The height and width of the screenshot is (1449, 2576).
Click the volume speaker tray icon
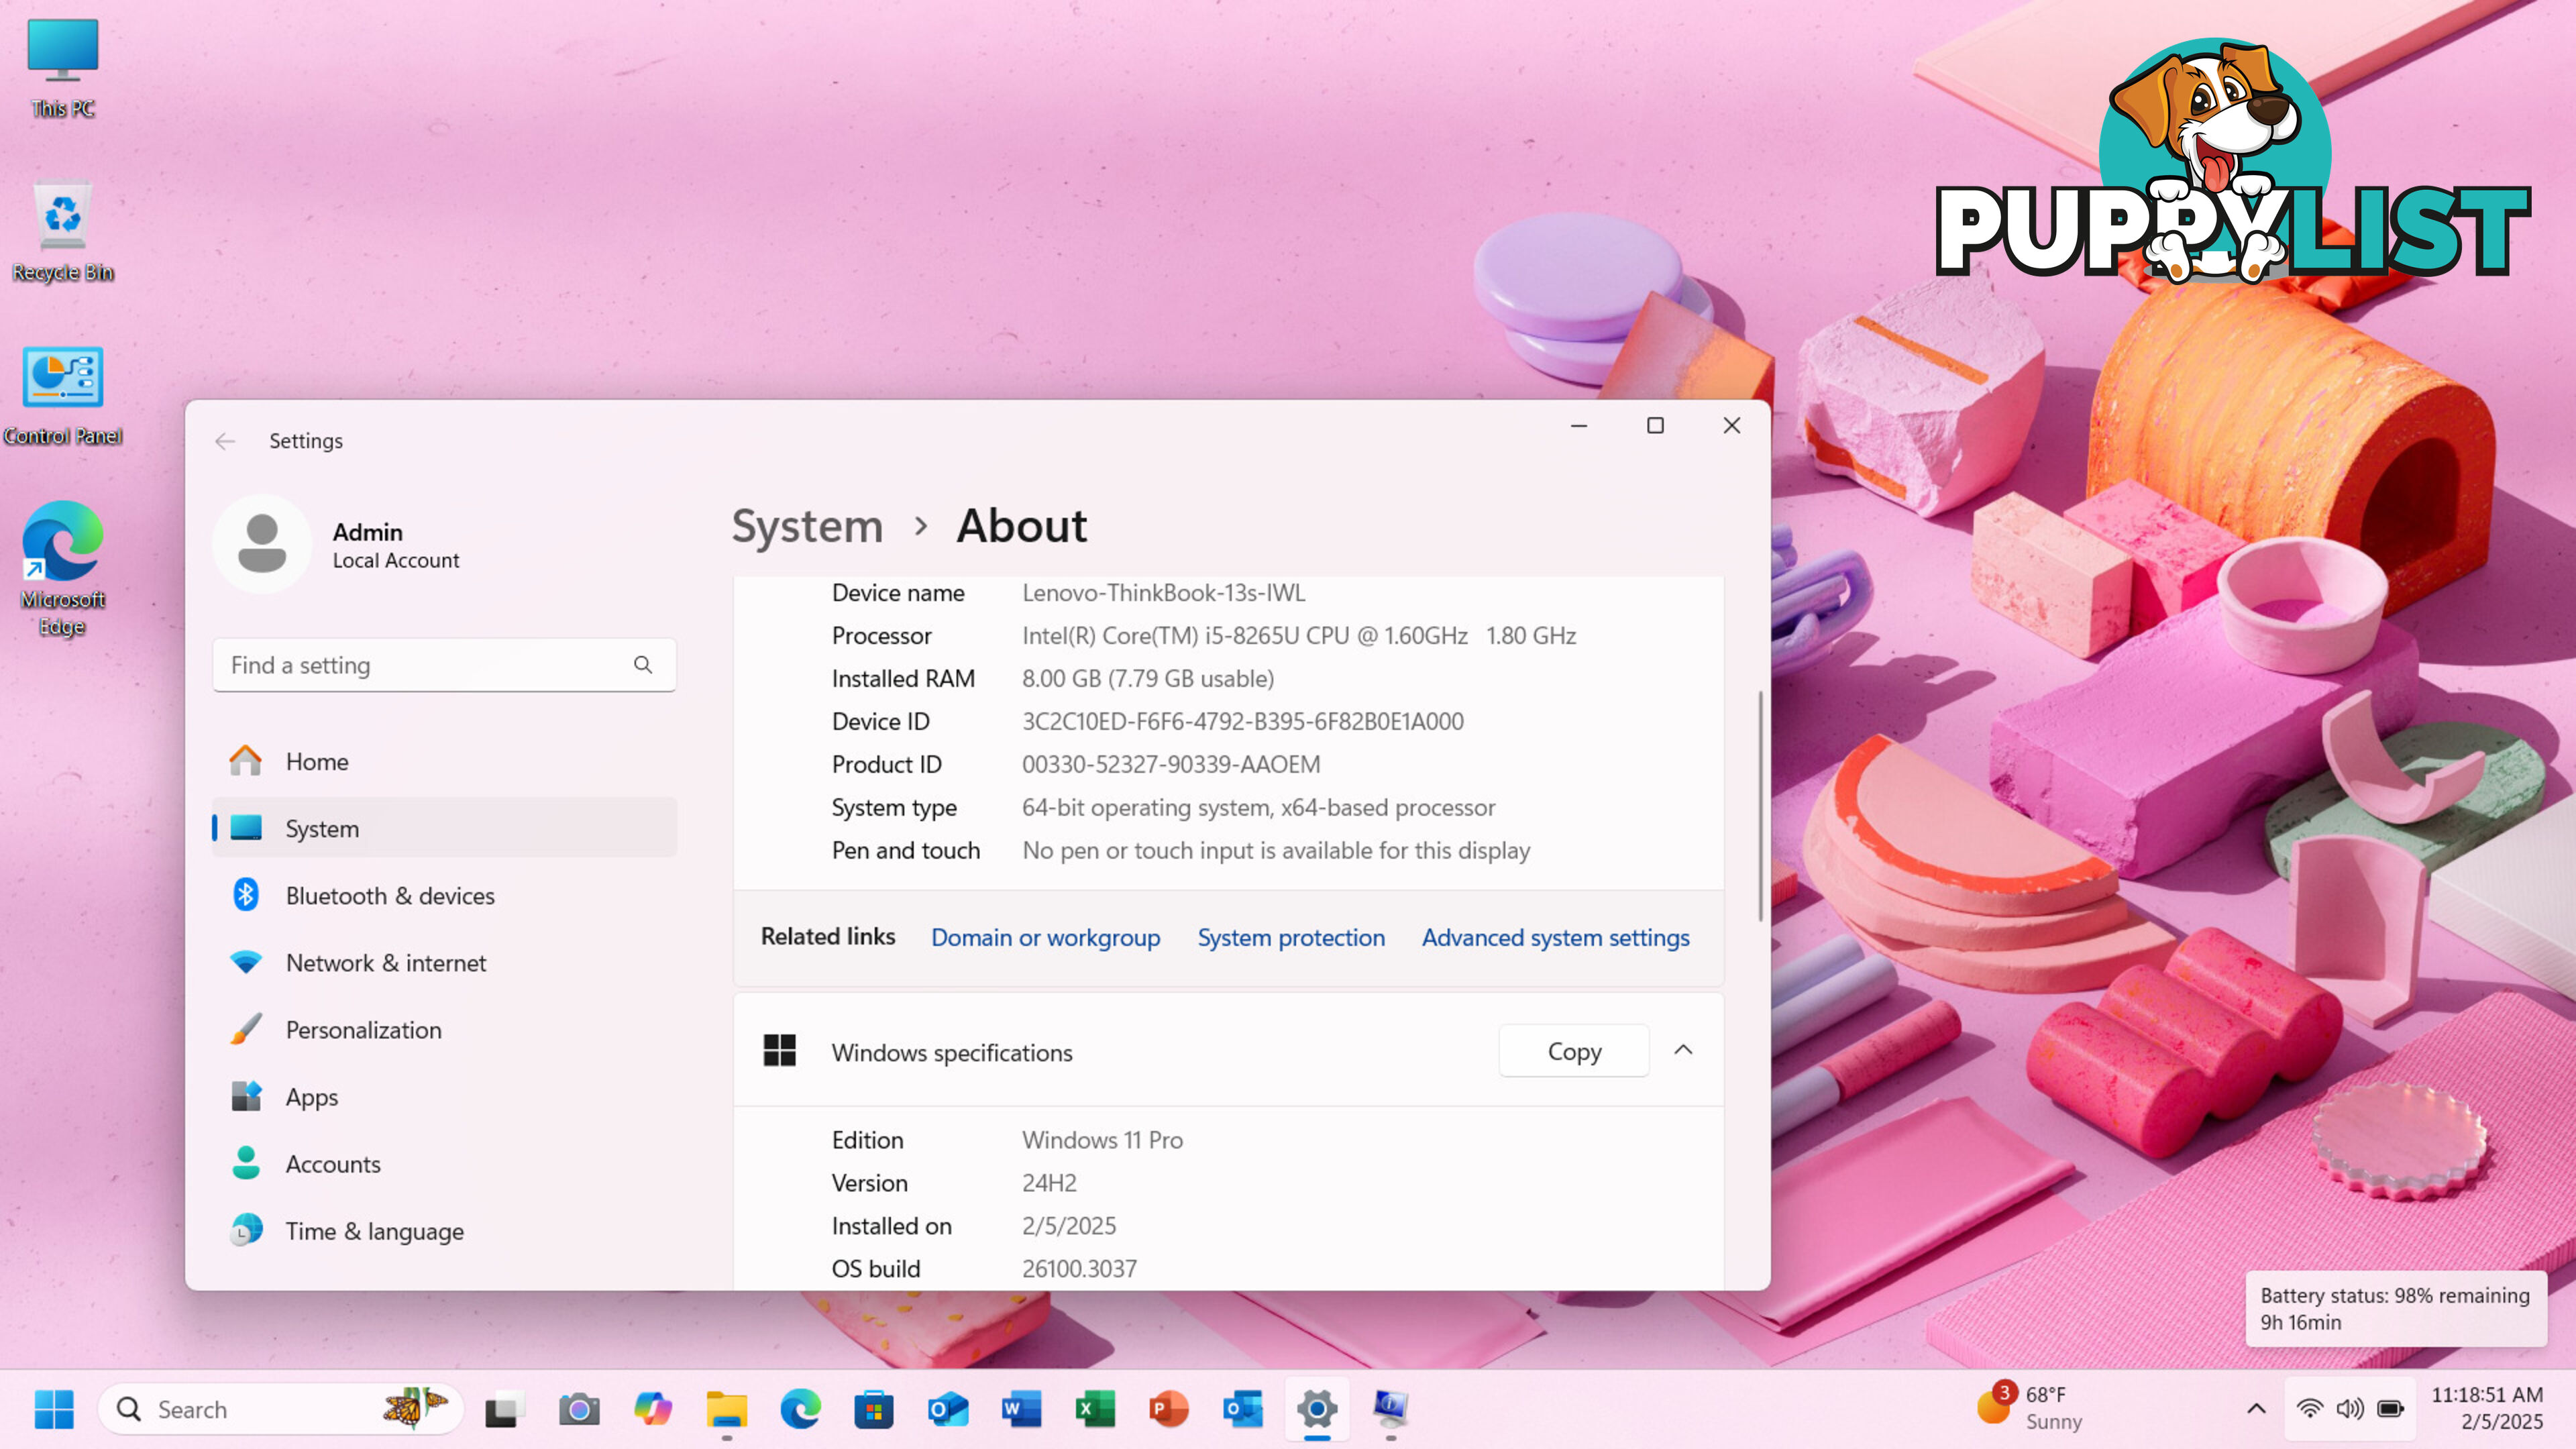point(2349,1409)
